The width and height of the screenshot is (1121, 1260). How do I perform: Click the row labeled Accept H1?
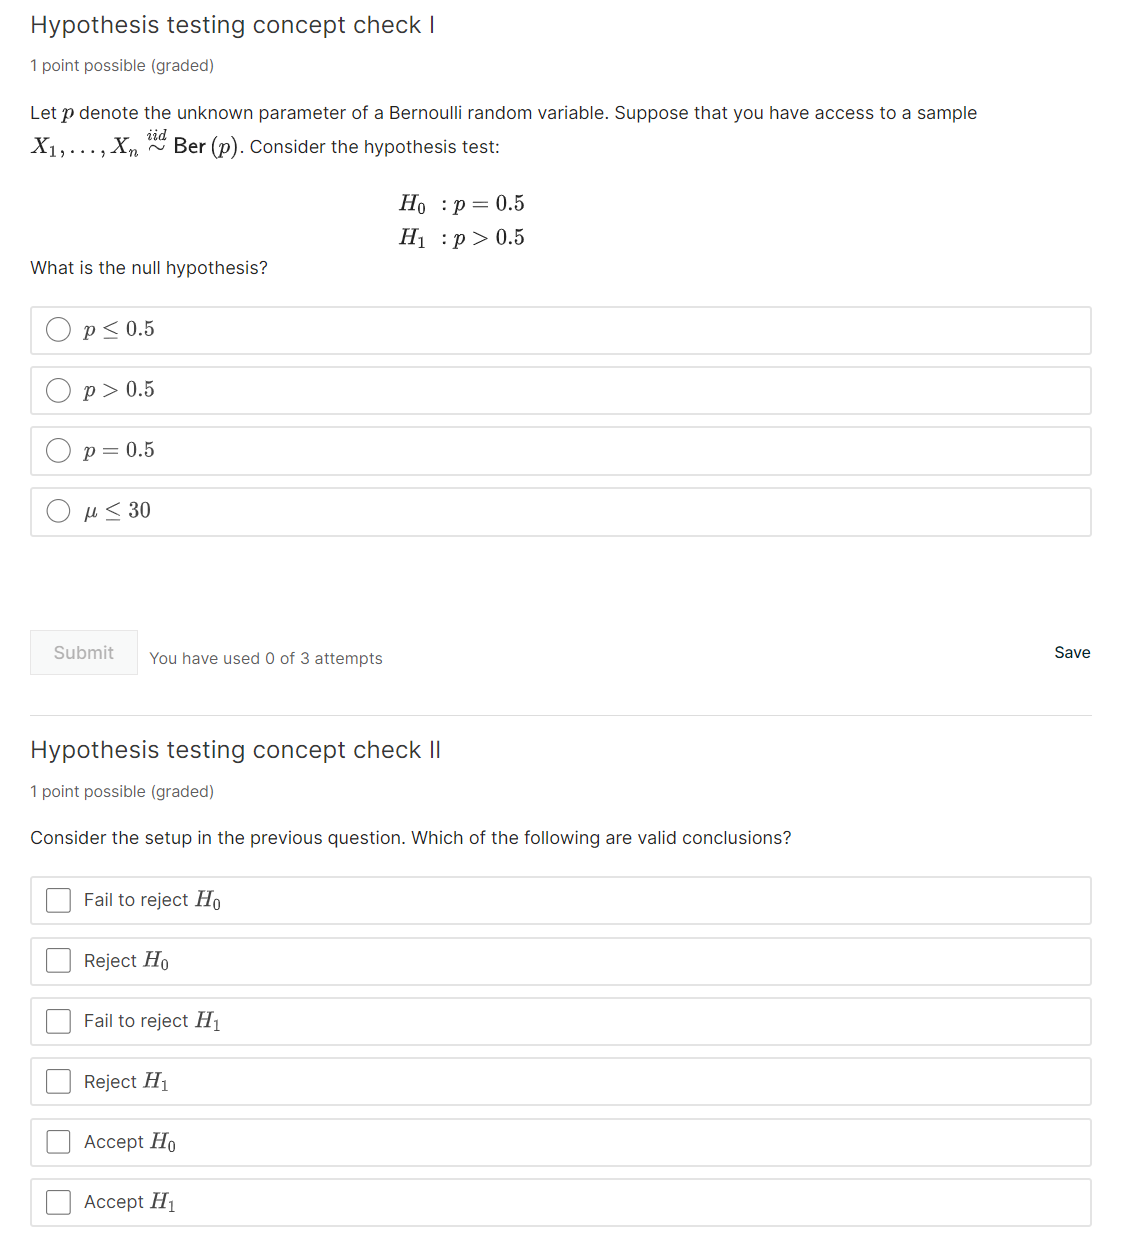560,1202
